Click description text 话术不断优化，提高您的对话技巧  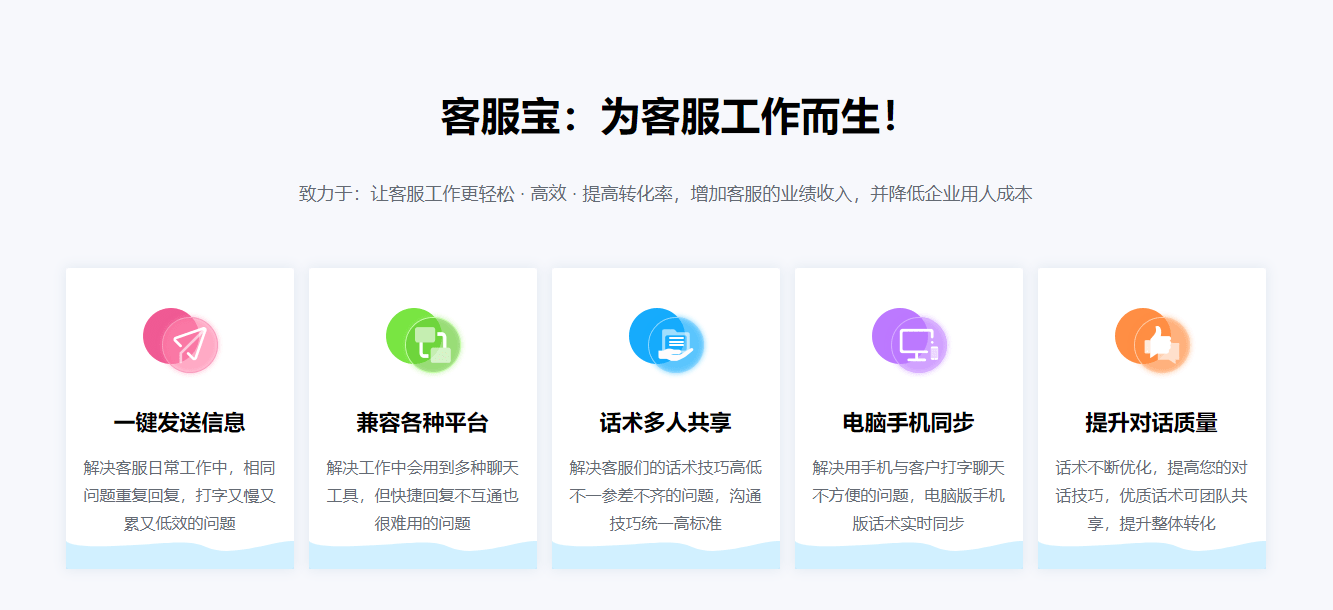tap(1152, 496)
